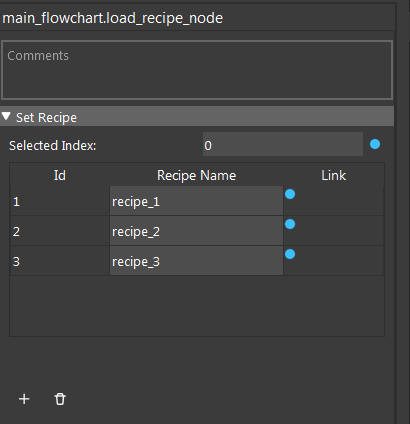Select the Id cell showing 2
The image size is (410, 424).
tap(60, 231)
